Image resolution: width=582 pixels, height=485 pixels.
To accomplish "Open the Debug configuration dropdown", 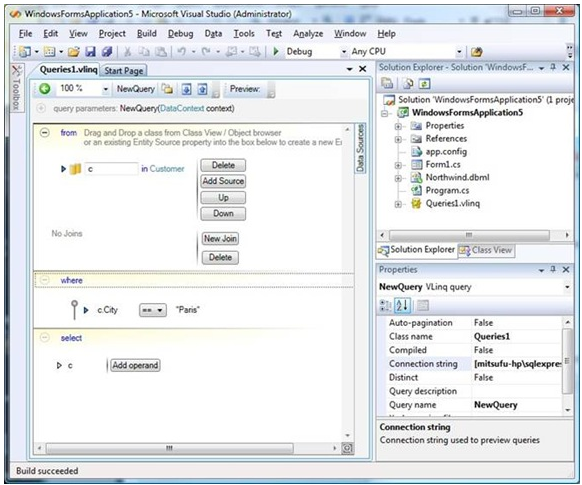I will pyautogui.click(x=344, y=52).
